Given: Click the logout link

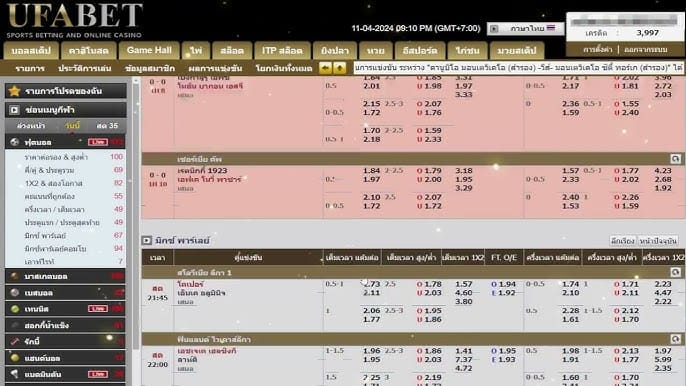Looking at the screenshot, I should pos(646,49).
